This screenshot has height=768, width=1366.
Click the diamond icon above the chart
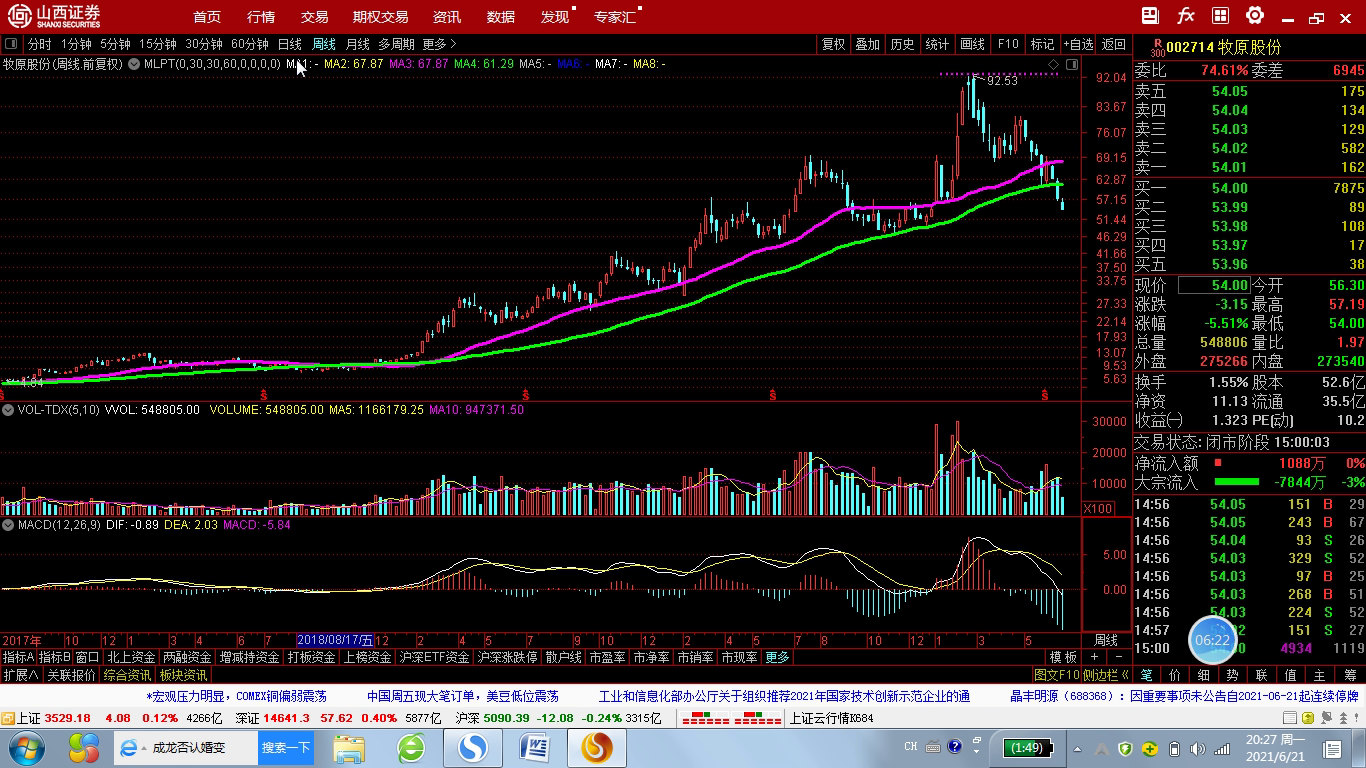tap(1053, 64)
